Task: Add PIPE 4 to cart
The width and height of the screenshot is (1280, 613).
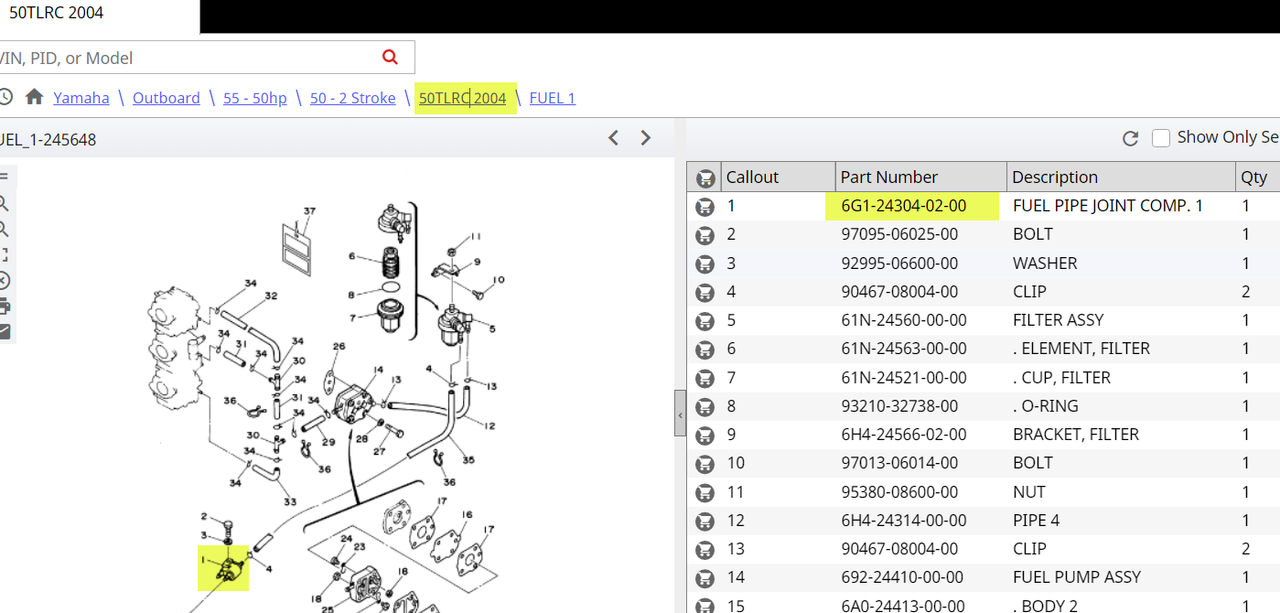Action: 705,521
